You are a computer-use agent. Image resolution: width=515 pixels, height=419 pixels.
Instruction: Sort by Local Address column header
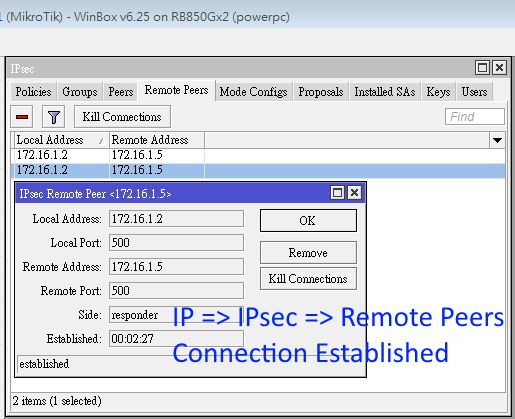tap(61, 140)
